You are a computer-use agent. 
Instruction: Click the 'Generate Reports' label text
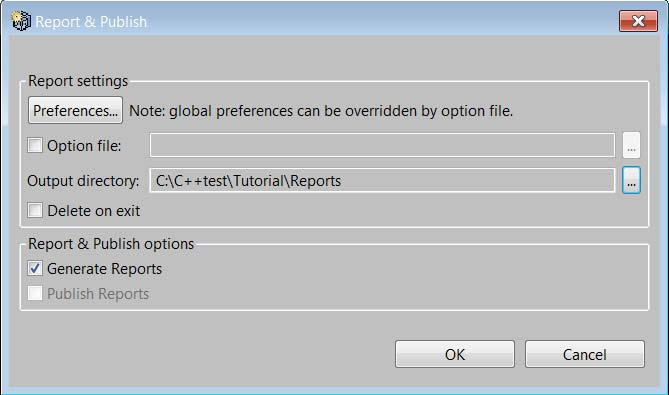pos(105,269)
